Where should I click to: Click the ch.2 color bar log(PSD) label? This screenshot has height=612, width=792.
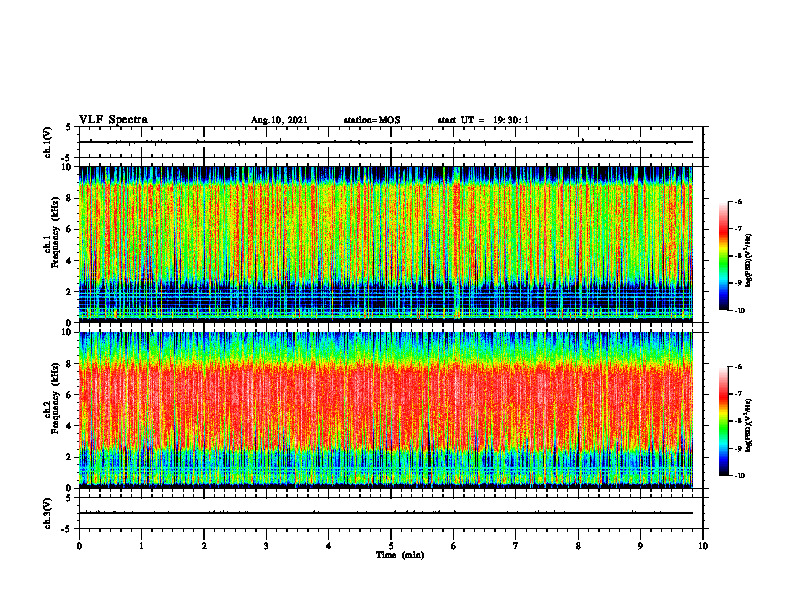click(749, 425)
